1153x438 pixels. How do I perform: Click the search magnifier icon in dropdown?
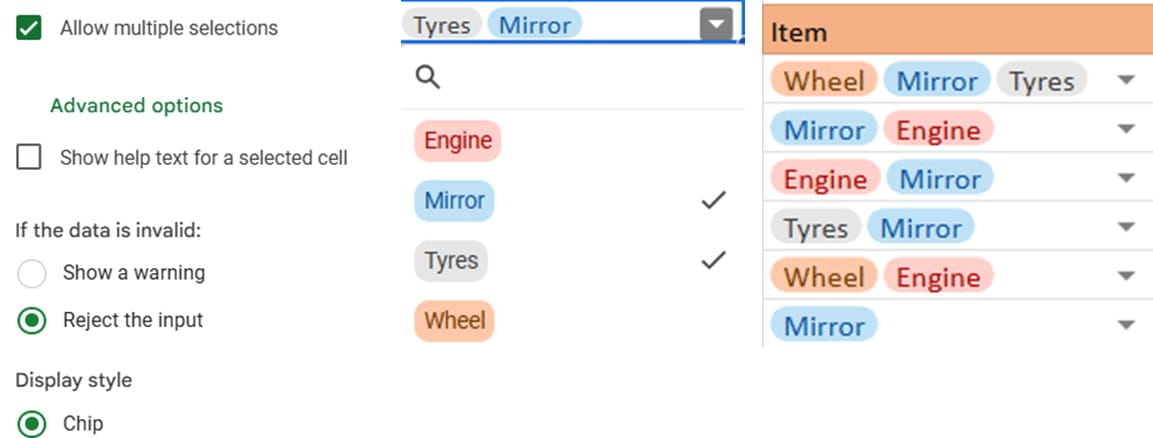428,78
